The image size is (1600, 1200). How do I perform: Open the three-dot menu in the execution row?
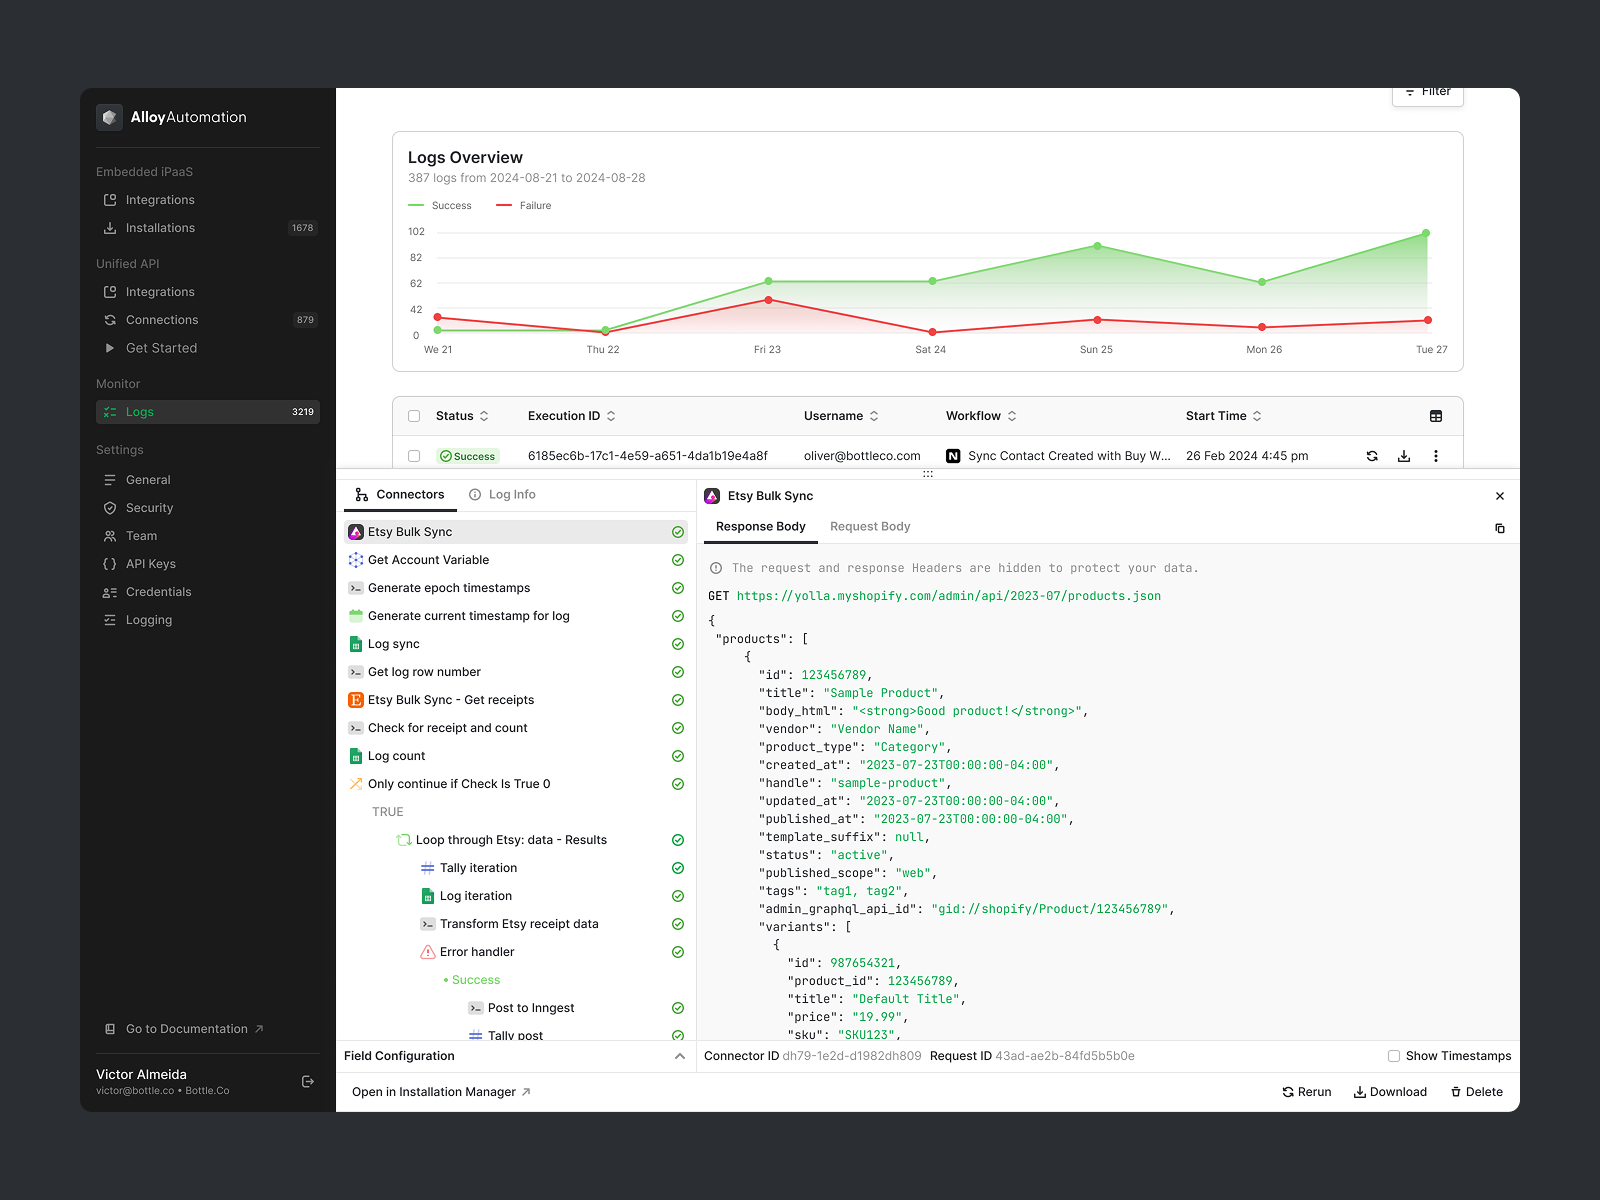tap(1436, 456)
